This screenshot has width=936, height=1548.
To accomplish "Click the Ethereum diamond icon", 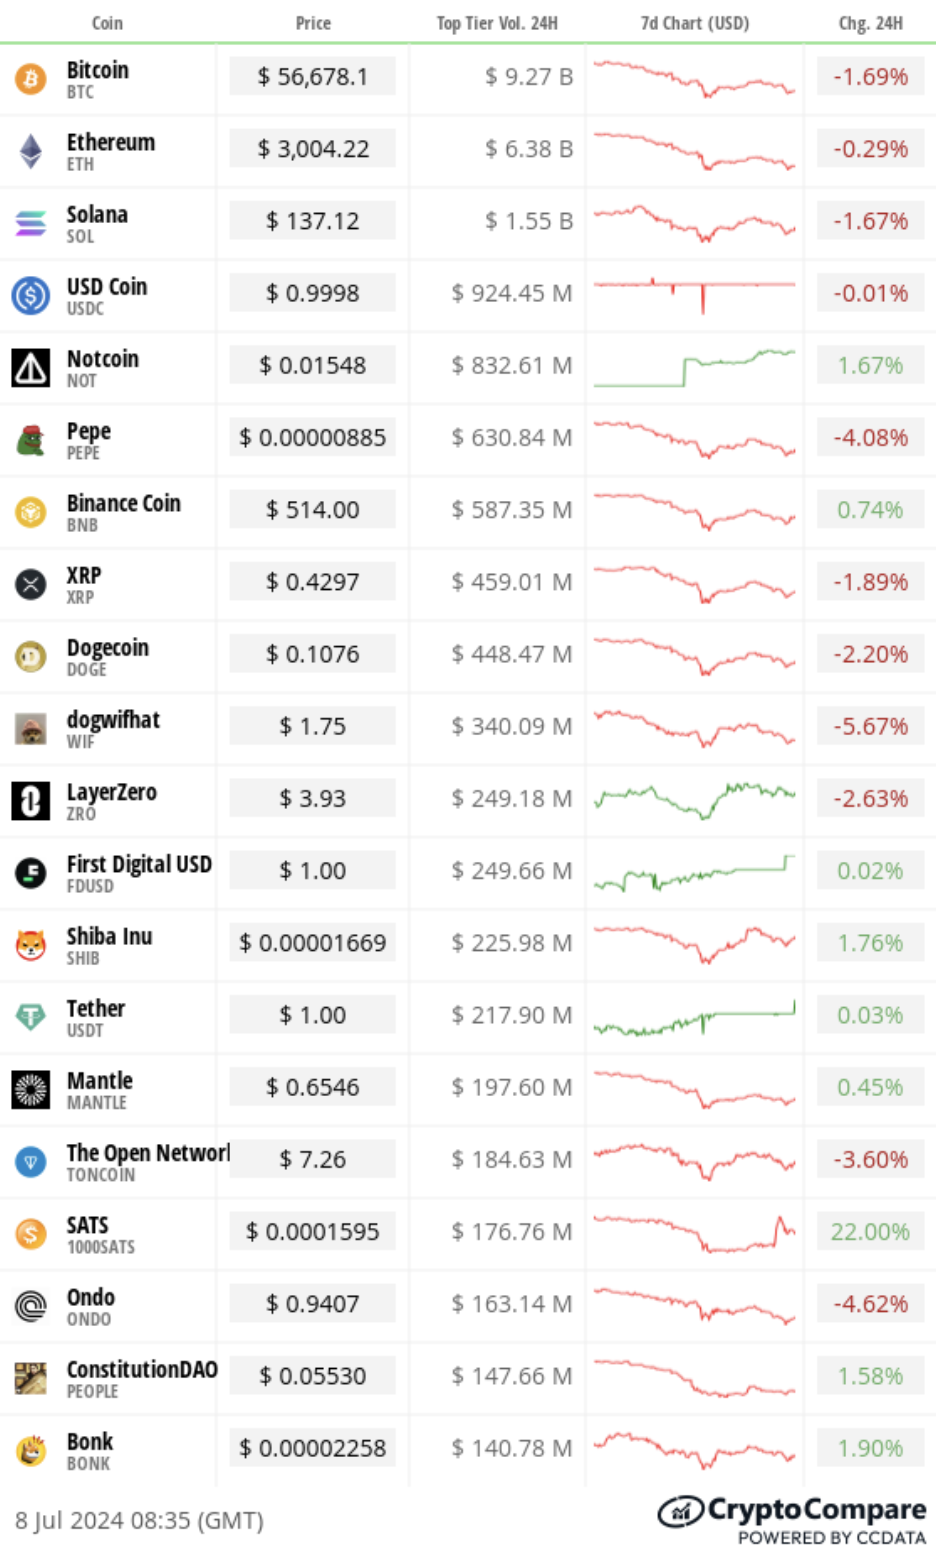I will 31,151.
